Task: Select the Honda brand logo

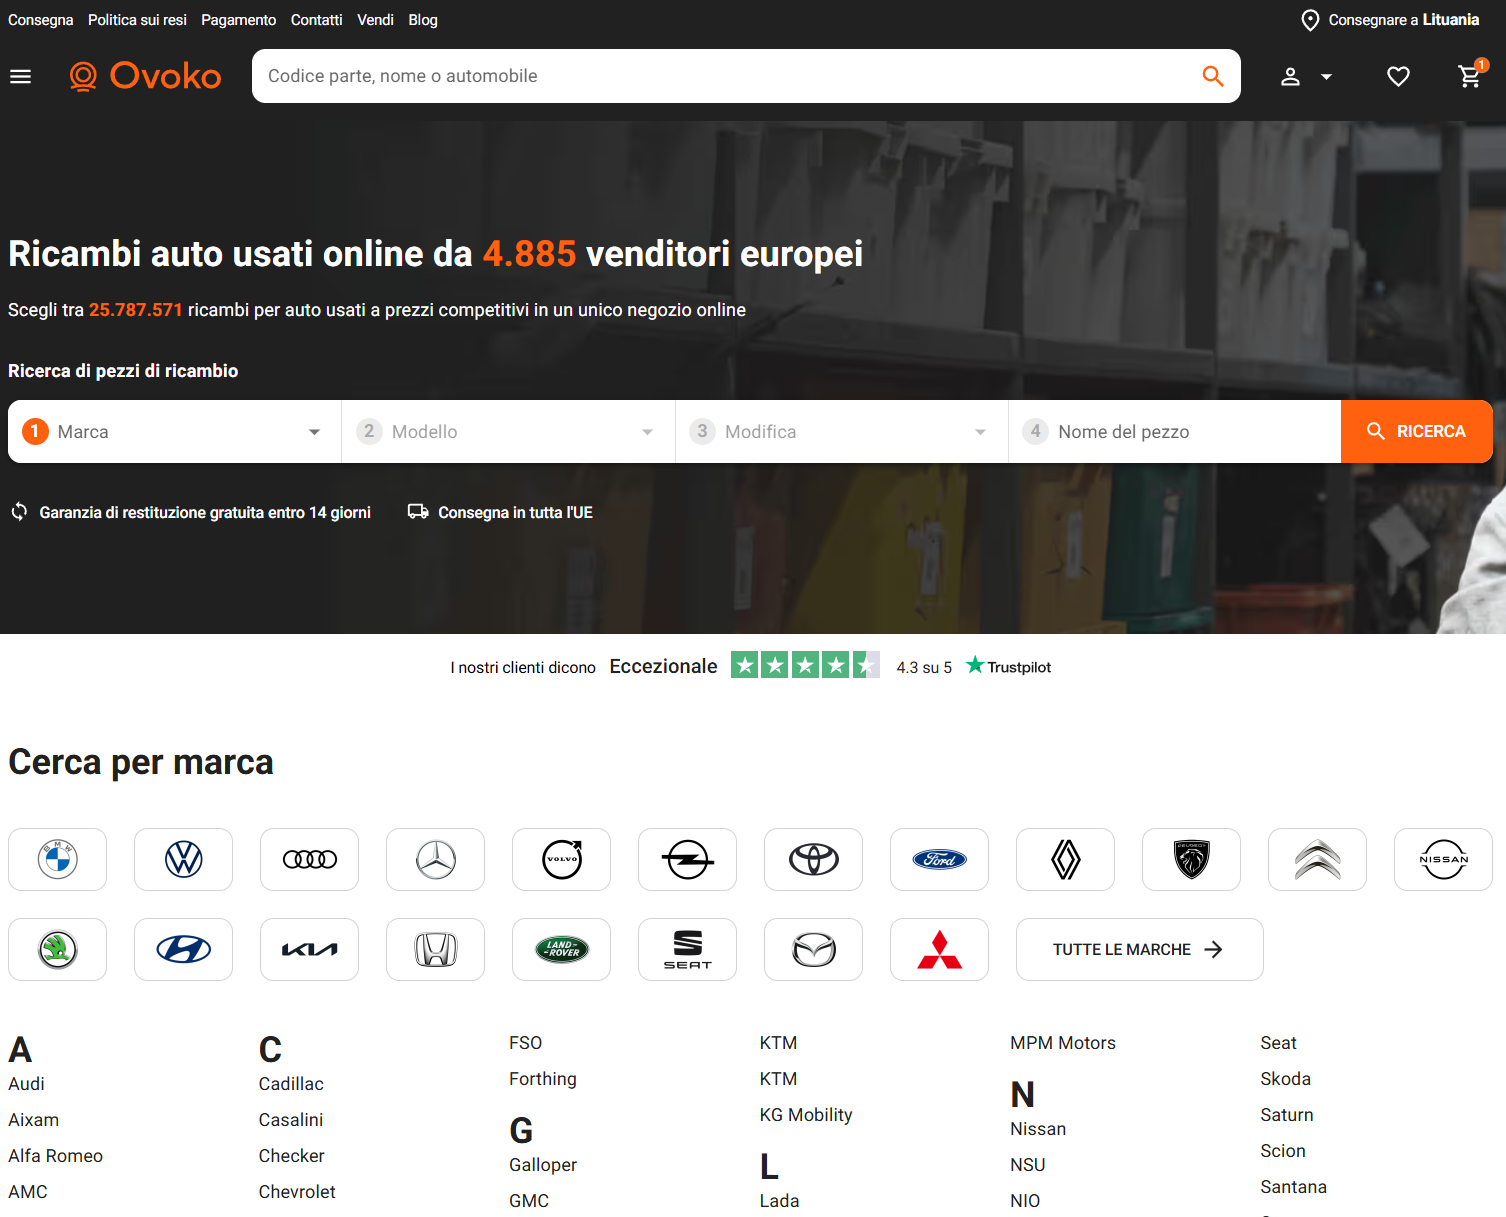Action: click(x=436, y=949)
